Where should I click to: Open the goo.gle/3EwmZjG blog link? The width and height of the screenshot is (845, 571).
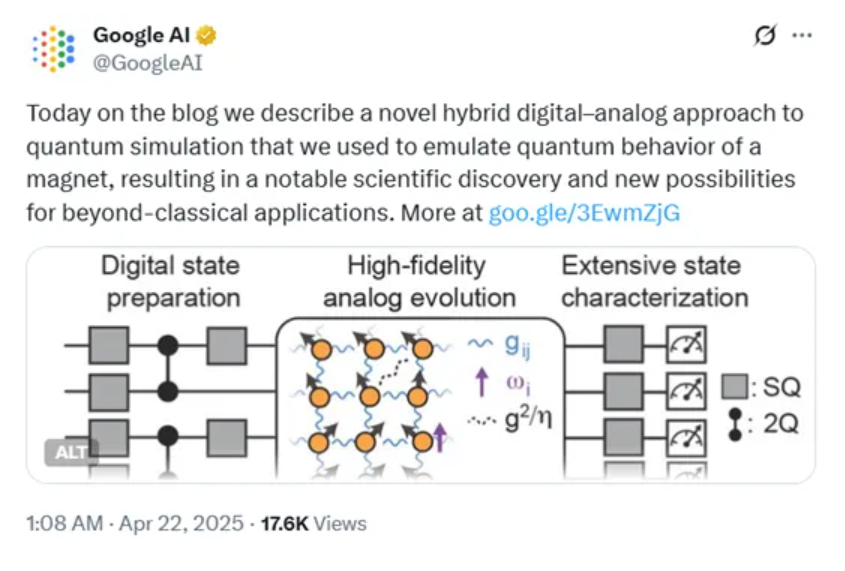[x=584, y=213]
